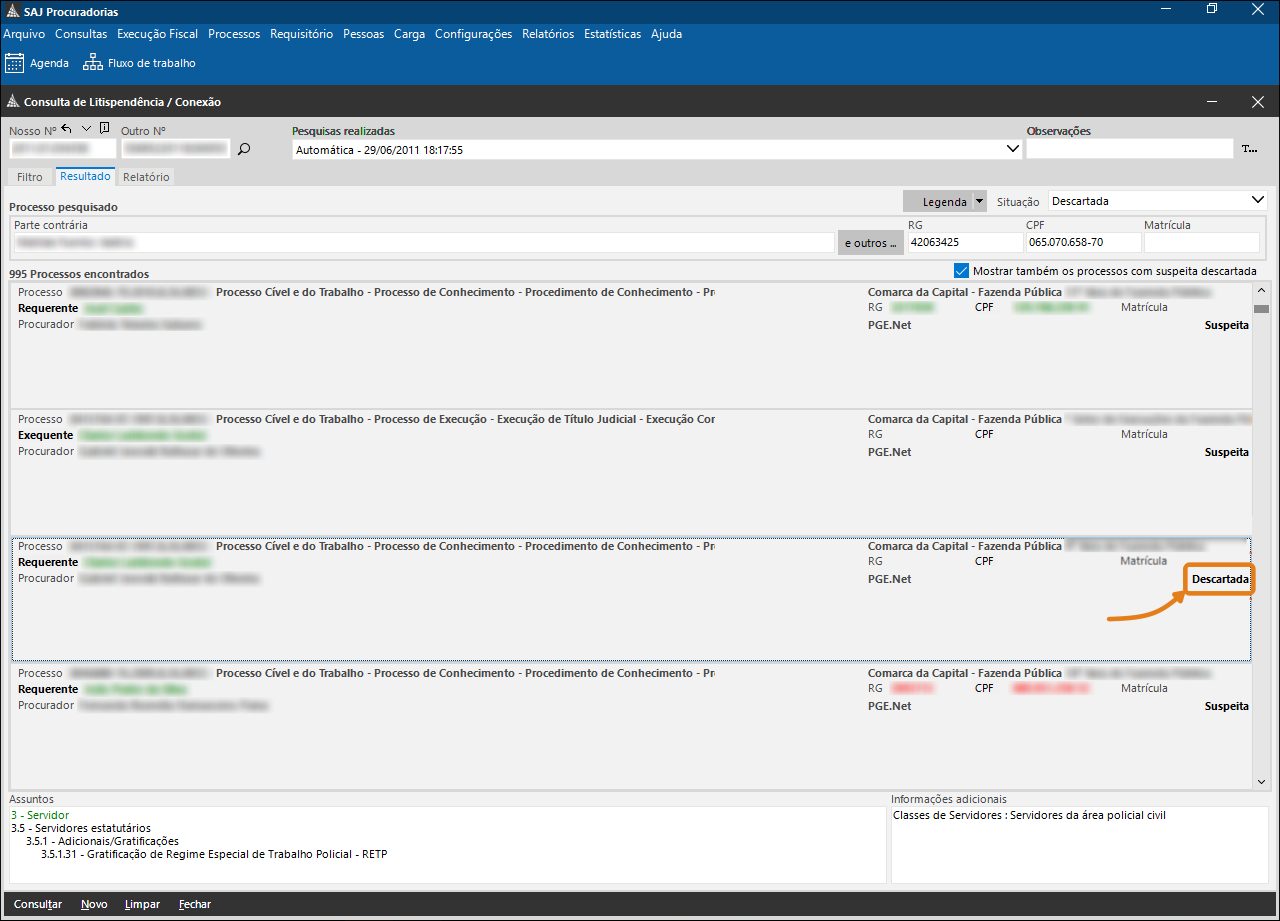This screenshot has height=921, width=1280.
Task: Minimize the Consulta de Litispendência window
Action: [x=1211, y=102]
